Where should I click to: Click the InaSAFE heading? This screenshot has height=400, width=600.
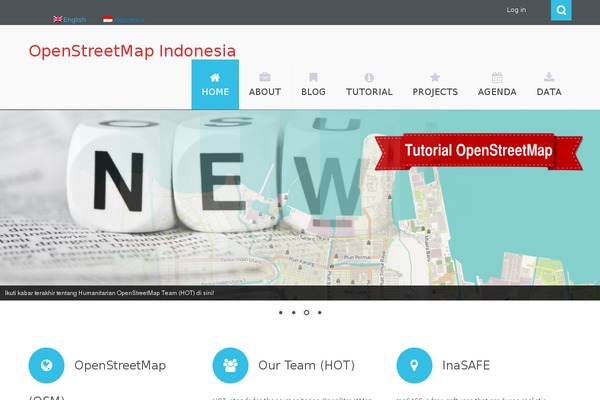pos(466,365)
